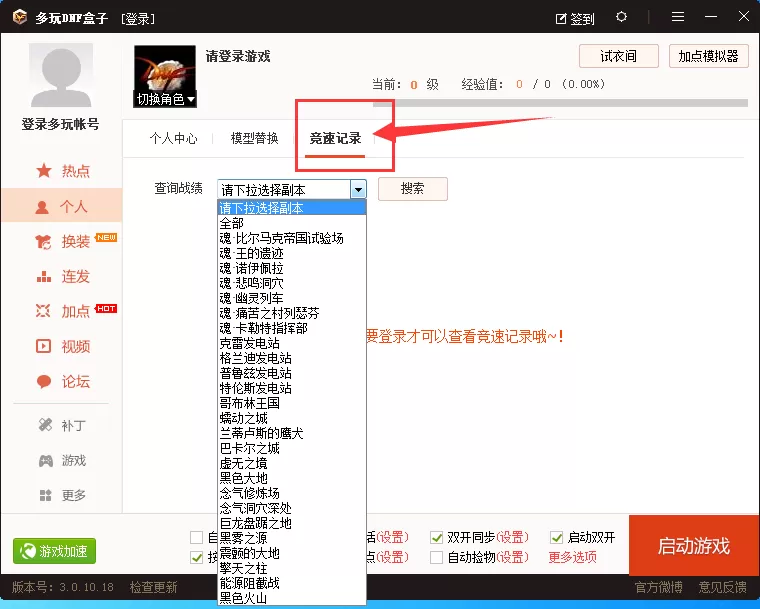Switch to 竞速记录 tab

click(335, 139)
